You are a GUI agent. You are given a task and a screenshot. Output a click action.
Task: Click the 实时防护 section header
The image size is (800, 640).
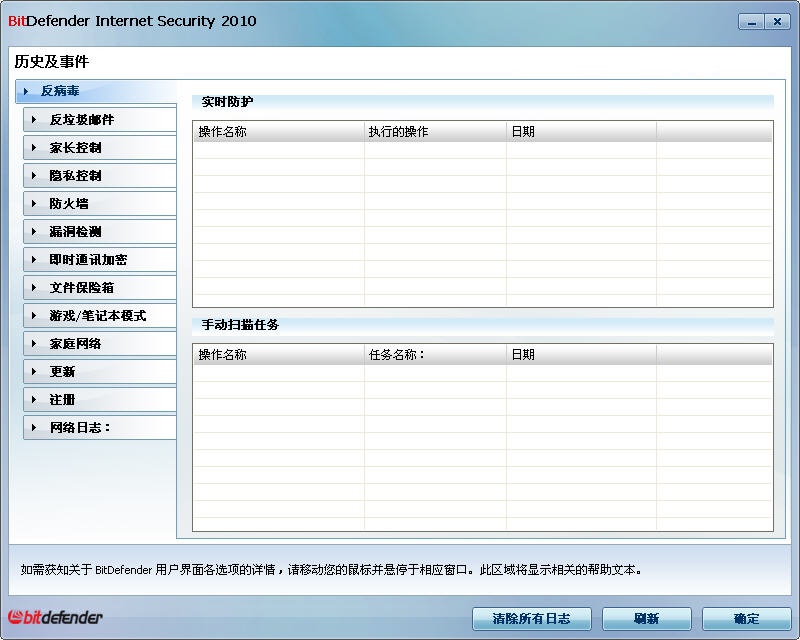click(483, 102)
